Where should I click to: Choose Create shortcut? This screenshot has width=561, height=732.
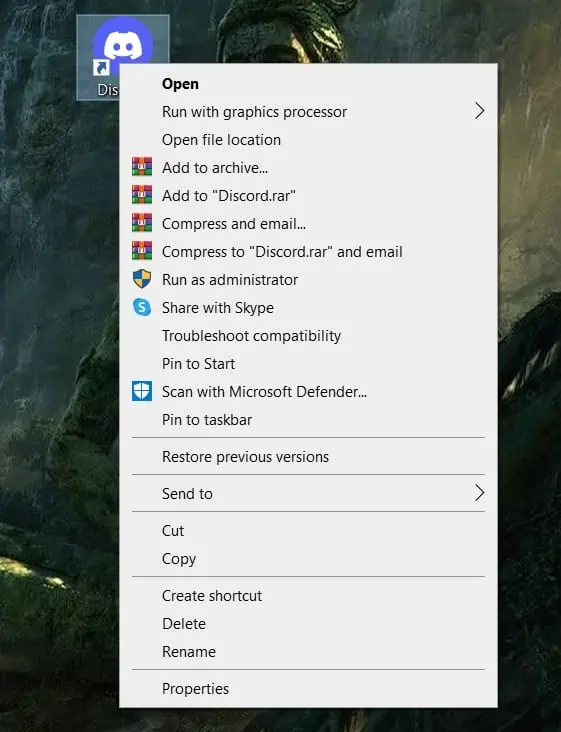308,596
